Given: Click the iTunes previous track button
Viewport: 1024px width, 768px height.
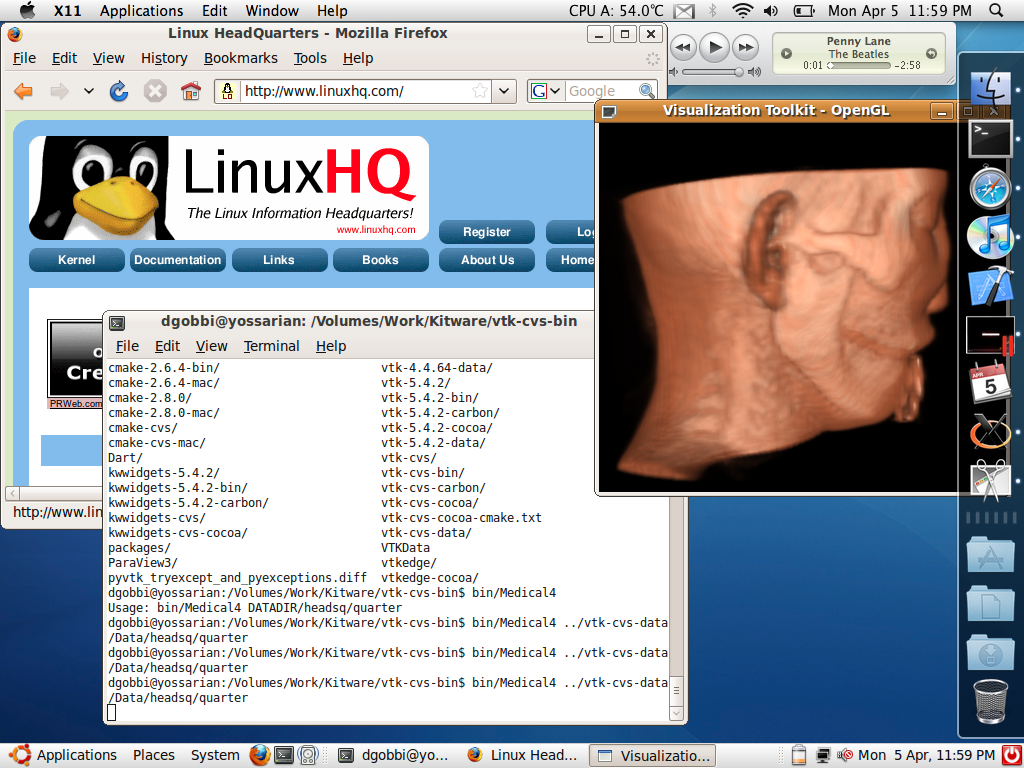Looking at the screenshot, I should pos(683,47).
